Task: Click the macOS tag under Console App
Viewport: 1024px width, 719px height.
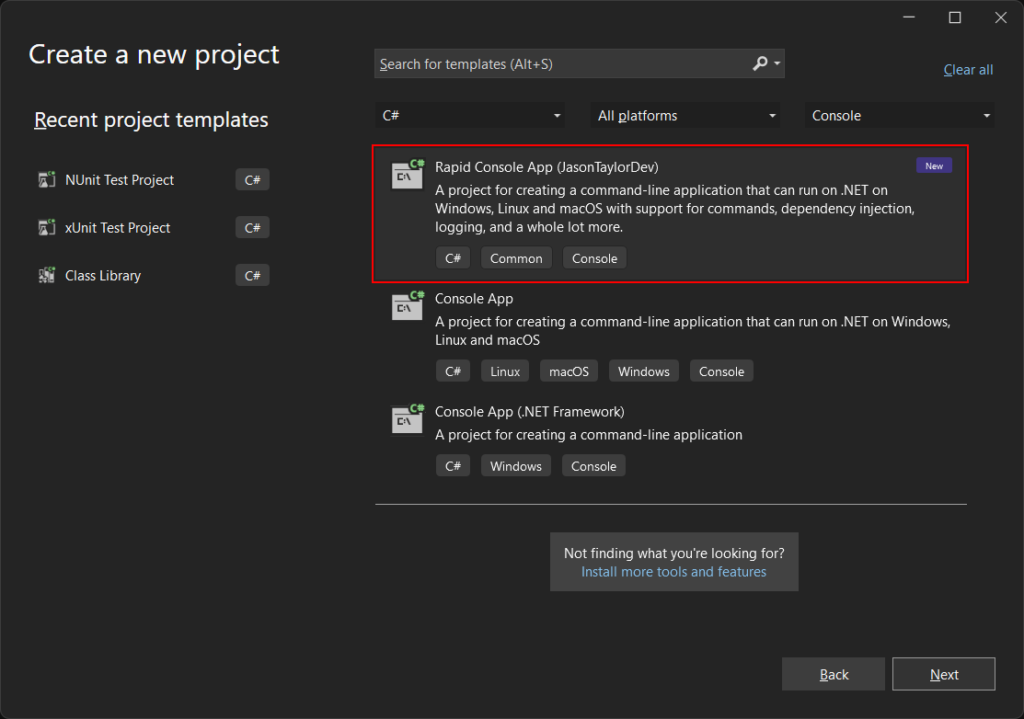Action: tap(569, 371)
